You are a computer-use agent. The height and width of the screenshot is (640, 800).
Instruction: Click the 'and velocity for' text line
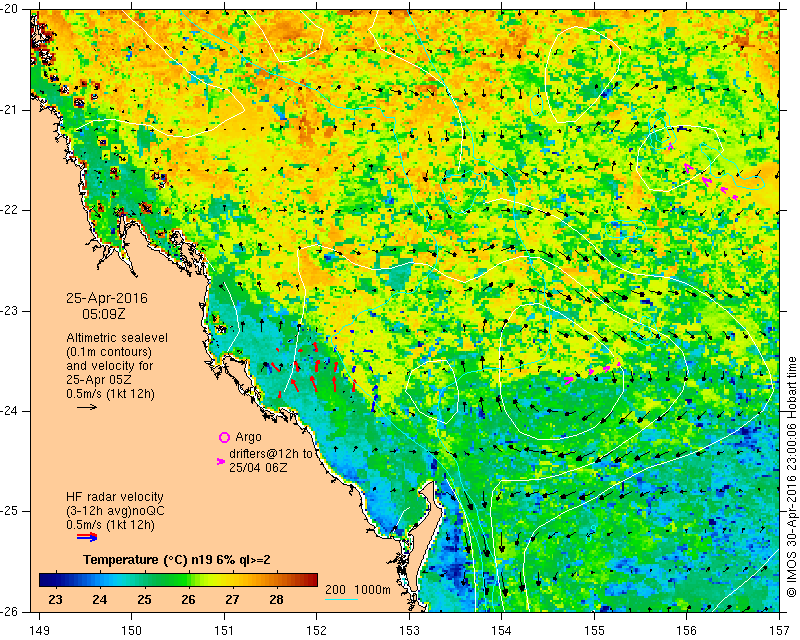point(110,366)
